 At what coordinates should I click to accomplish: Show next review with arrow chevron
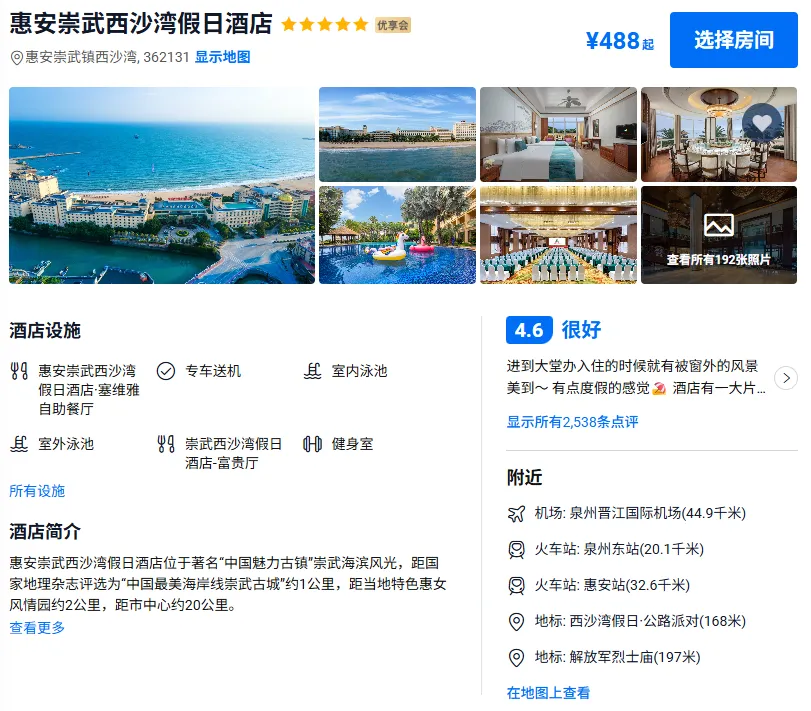[x=786, y=378]
